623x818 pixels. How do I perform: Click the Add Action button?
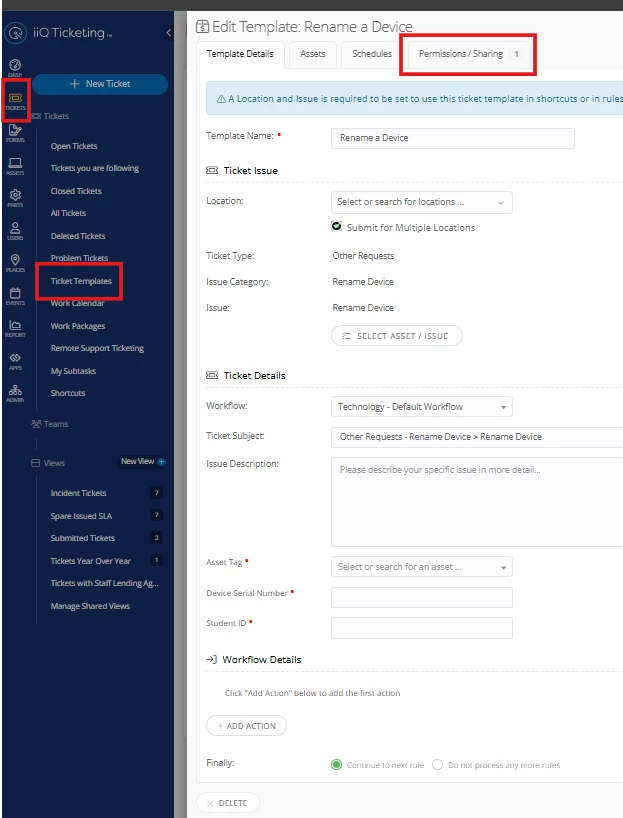point(246,726)
